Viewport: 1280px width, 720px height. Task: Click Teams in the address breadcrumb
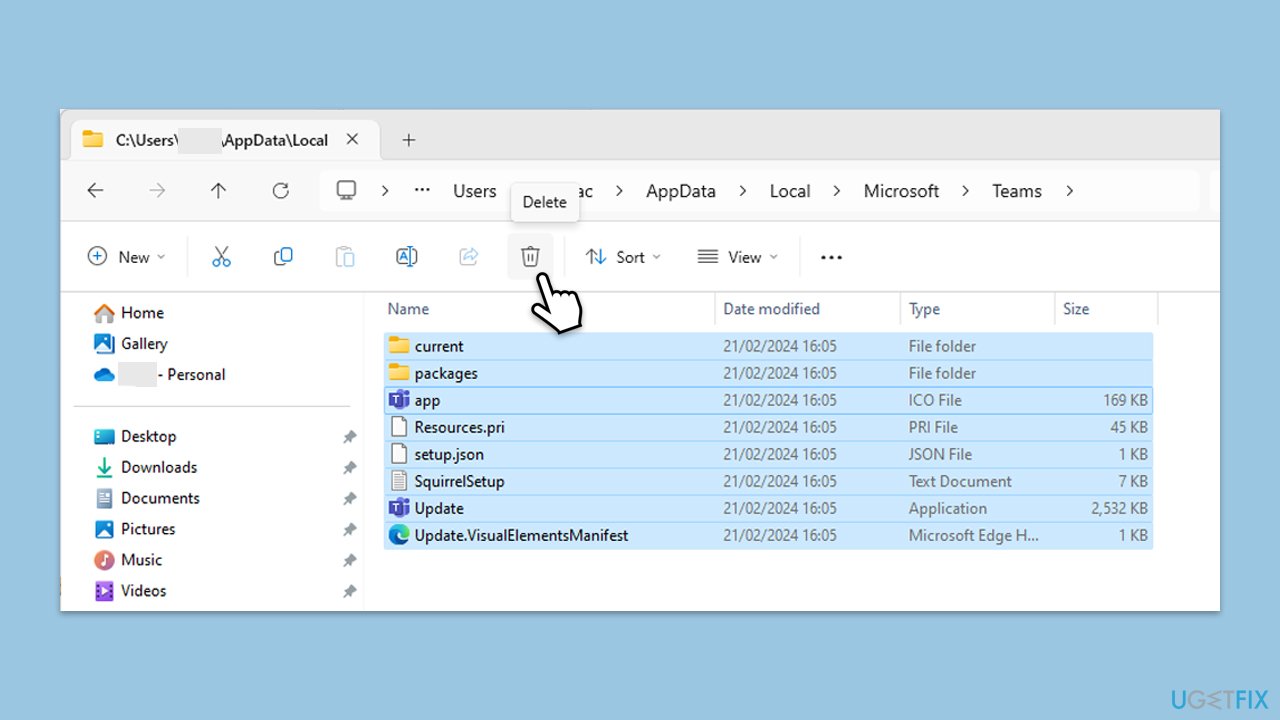point(1017,191)
